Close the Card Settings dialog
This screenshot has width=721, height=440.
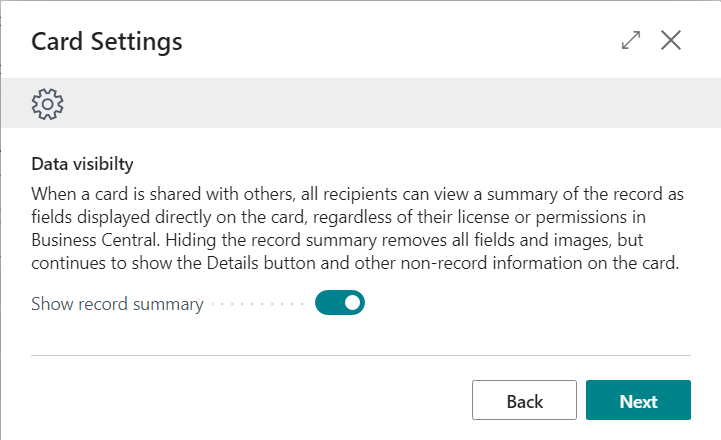click(x=671, y=40)
